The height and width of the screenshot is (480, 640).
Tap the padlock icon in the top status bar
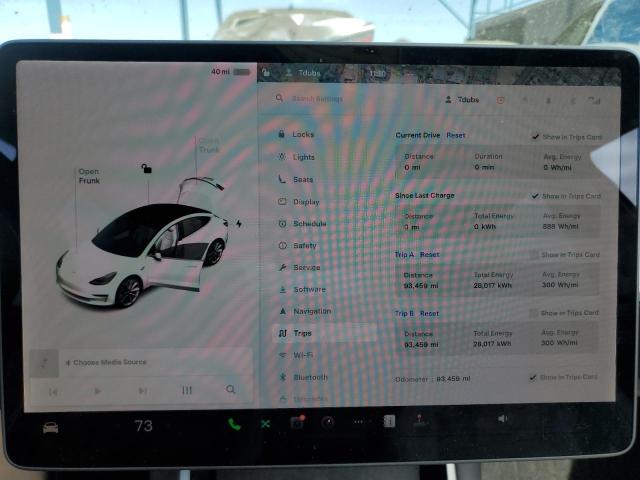tap(266, 73)
